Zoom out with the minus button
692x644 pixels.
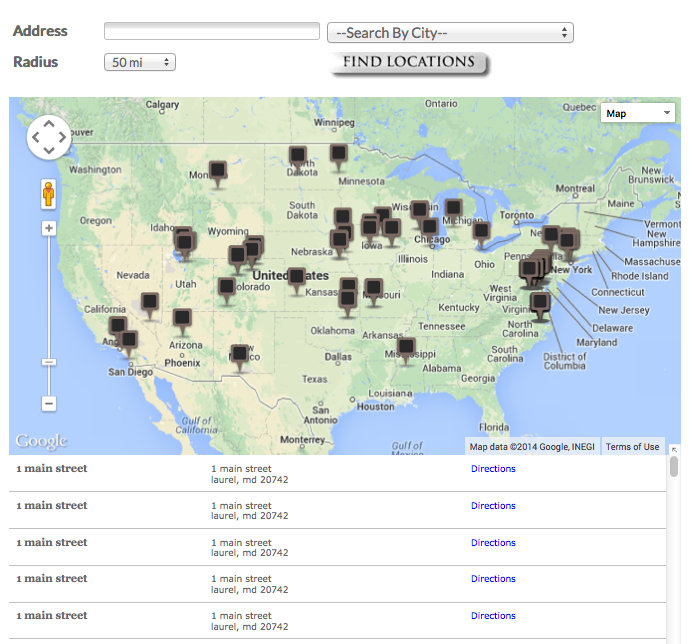point(48,404)
